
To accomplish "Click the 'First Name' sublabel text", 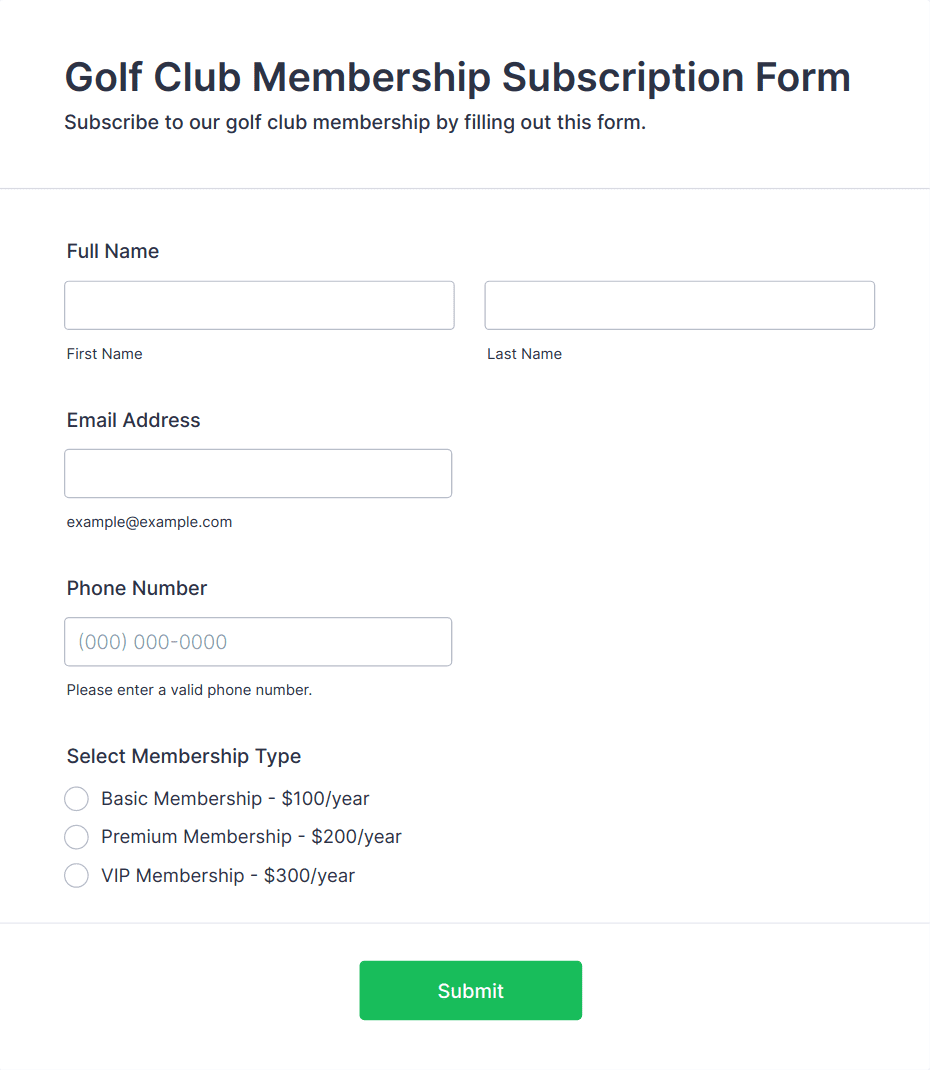I will 104,354.
